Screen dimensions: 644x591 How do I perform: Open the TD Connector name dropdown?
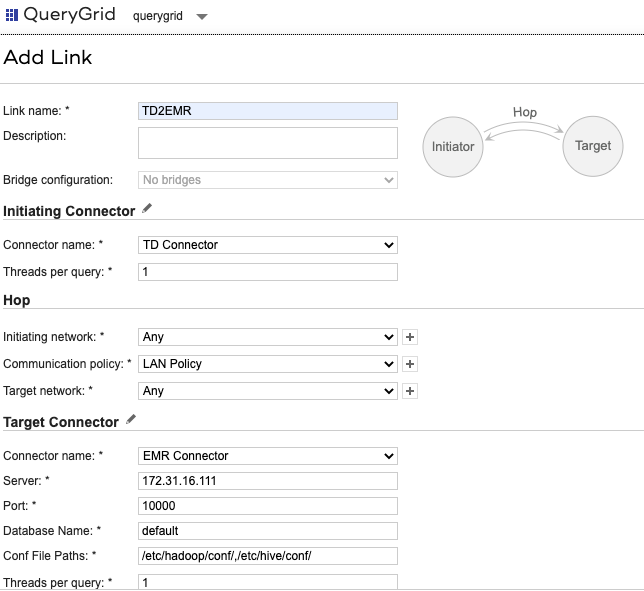267,244
